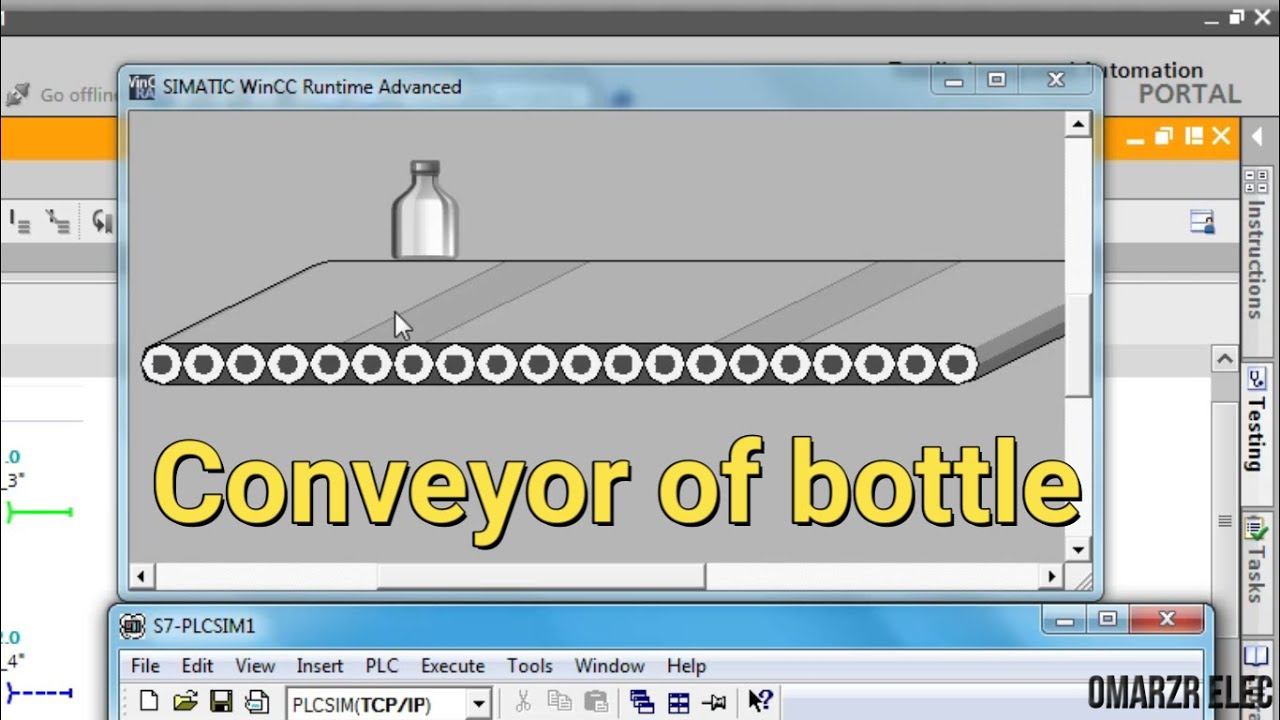The height and width of the screenshot is (720, 1280).
Task: Open the File menu in PLCSIM
Action: [x=145, y=666]
